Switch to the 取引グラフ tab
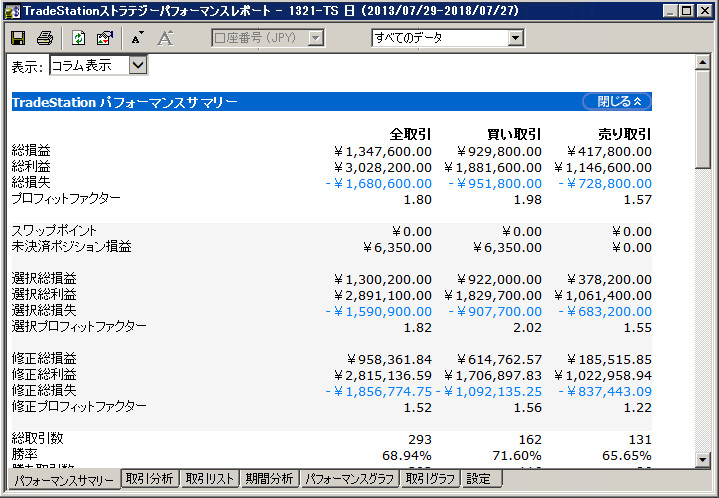 point(431,479)
